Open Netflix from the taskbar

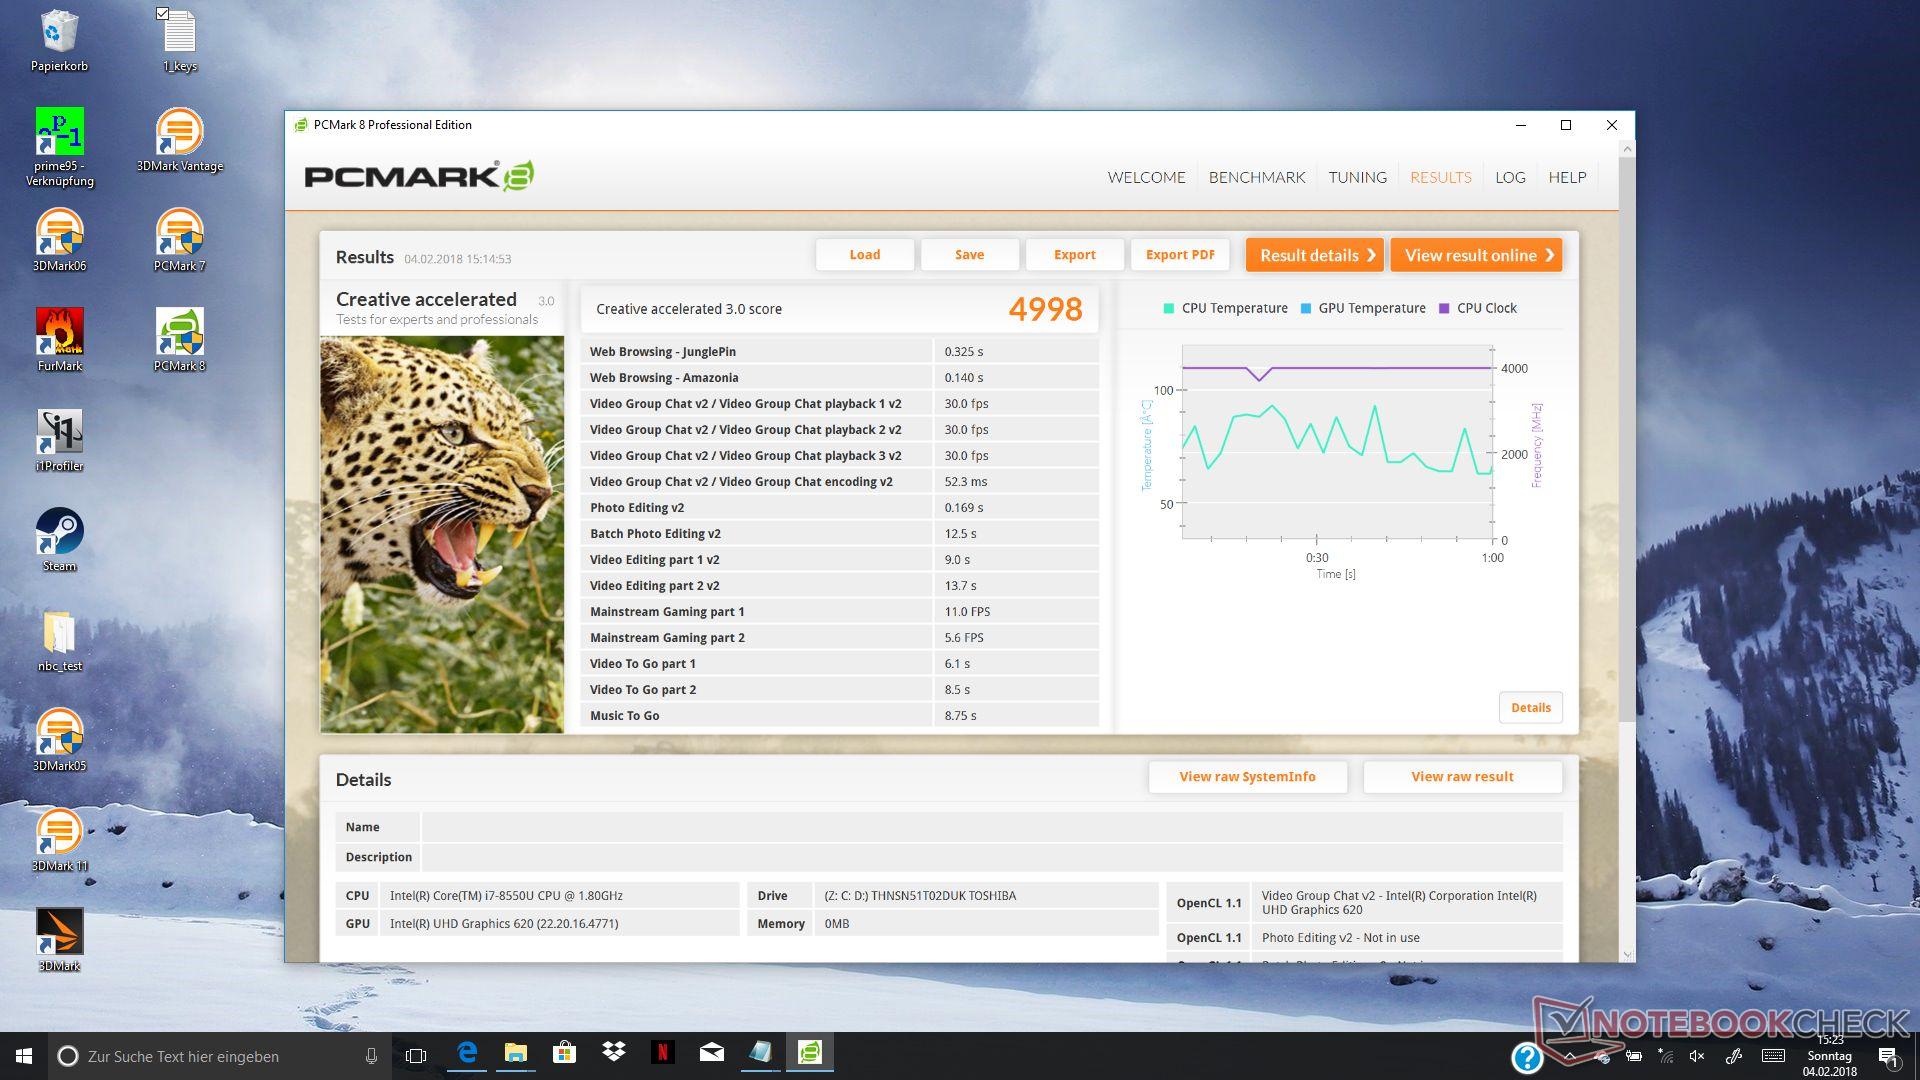[662, 1053]
